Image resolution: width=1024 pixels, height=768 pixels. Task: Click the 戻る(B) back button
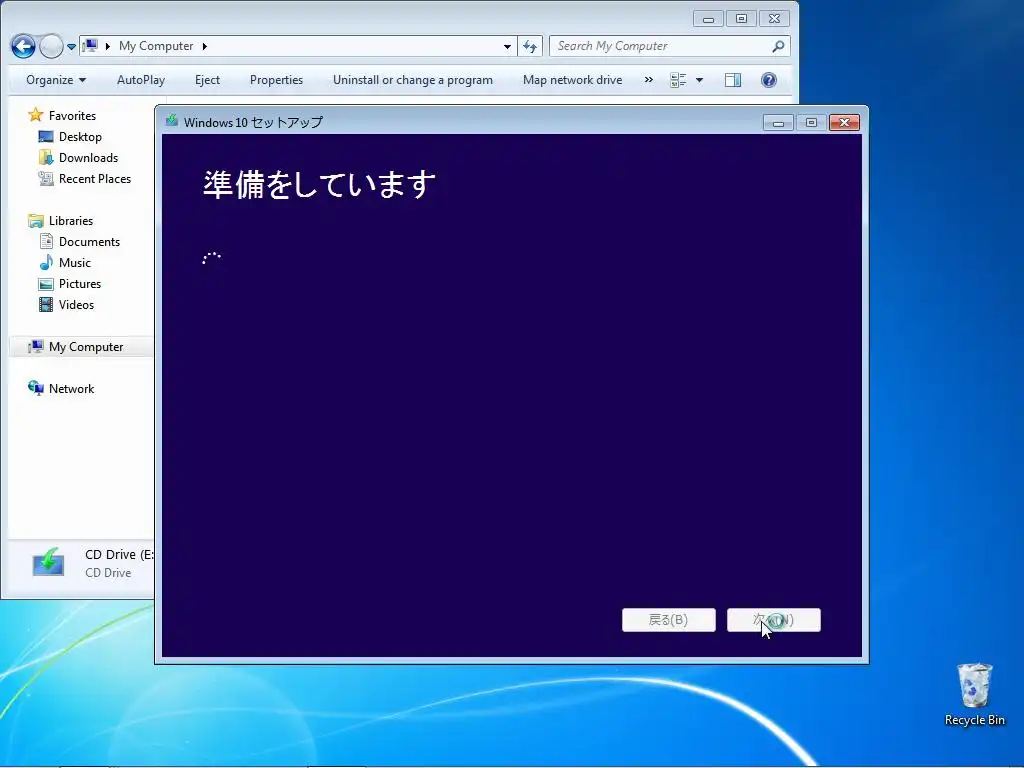pyautogui.click(x=669, y=620)
